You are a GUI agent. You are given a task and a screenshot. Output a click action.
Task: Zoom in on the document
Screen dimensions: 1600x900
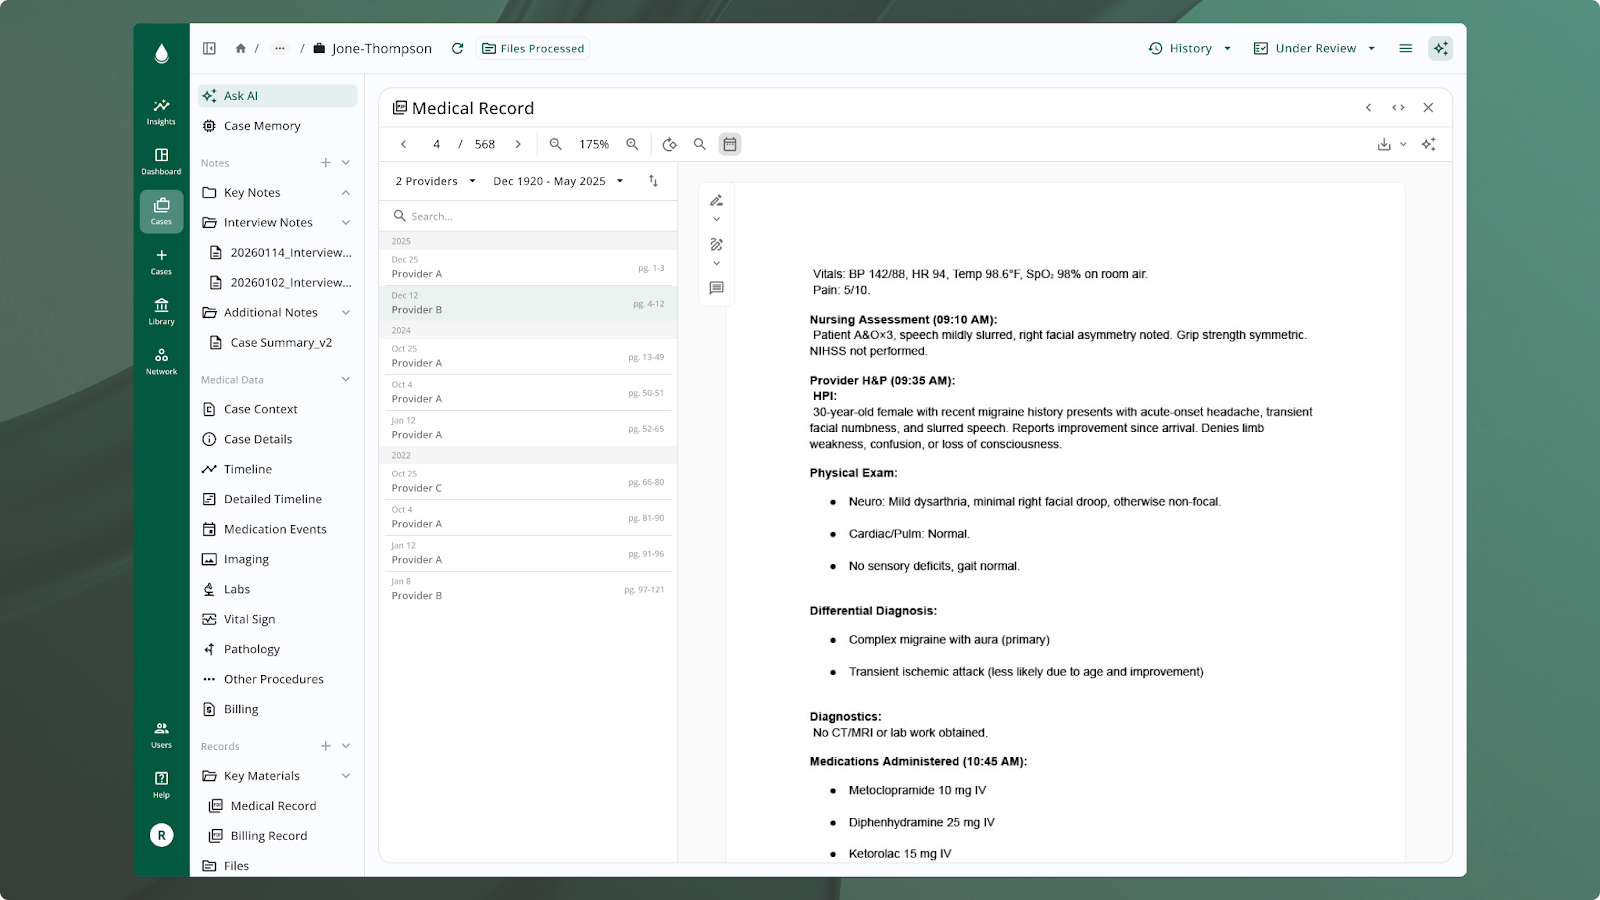click(x=632, y=144)
